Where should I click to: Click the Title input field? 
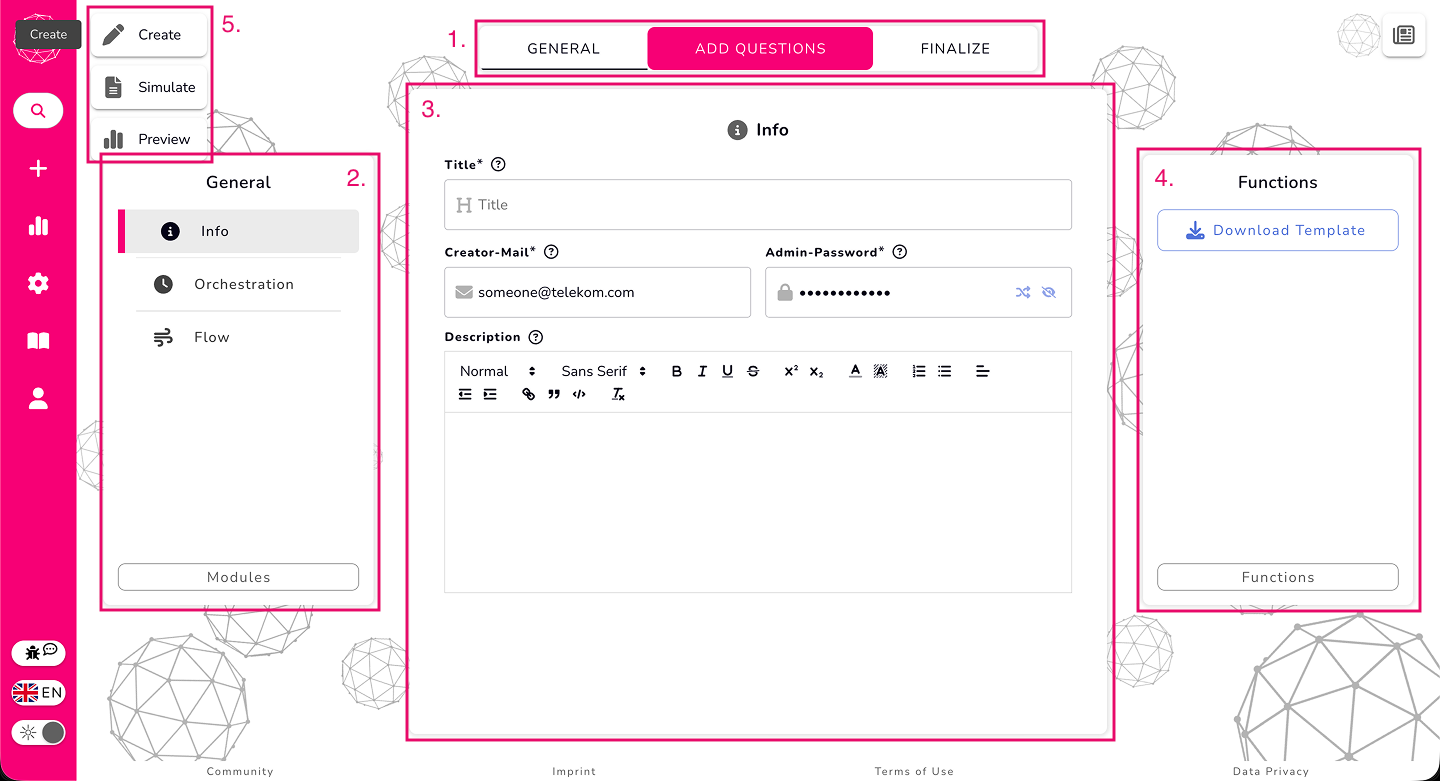click(x=757, y=205)
